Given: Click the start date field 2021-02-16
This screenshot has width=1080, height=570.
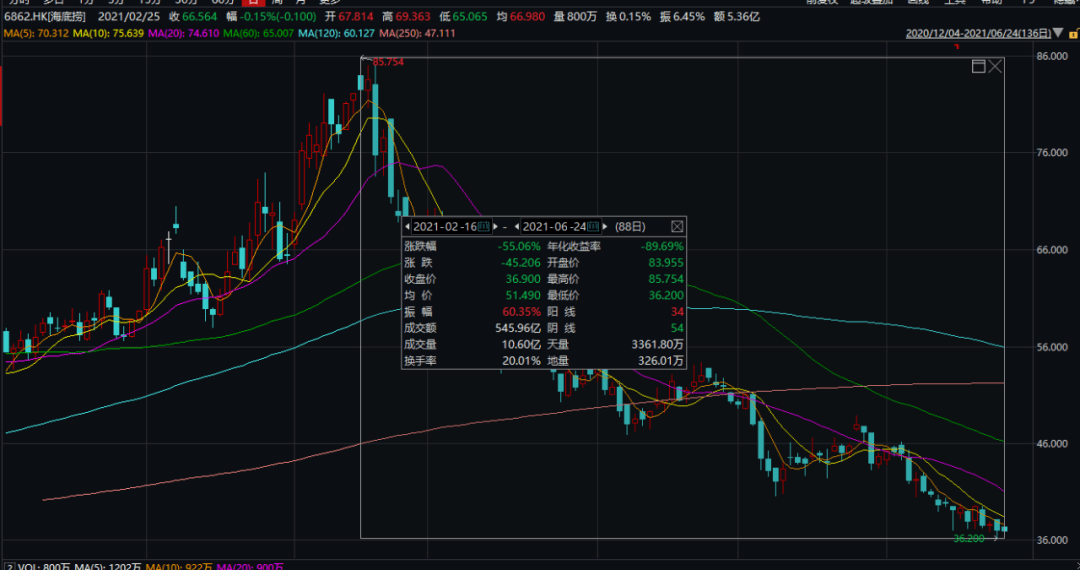Looking at the screenshot, I should pyautogui.click(x=444, y=226).
